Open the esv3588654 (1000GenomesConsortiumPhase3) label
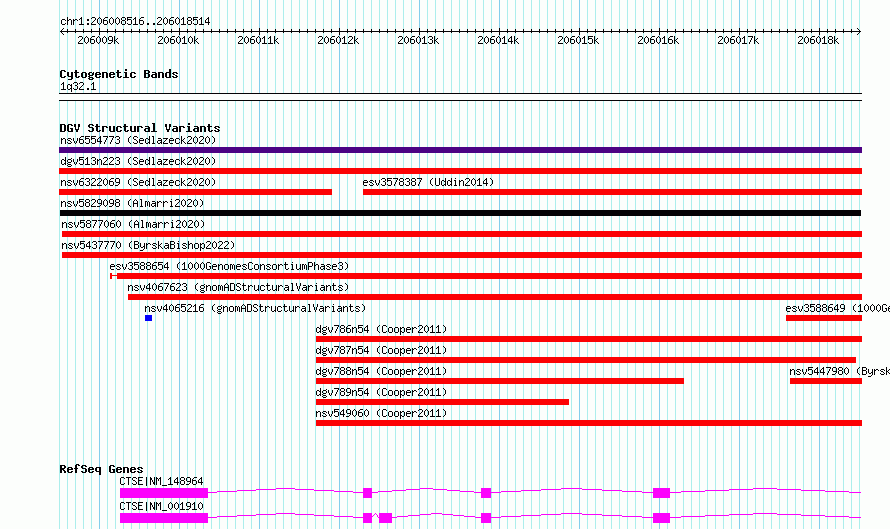This screenshot has height=529, width=890. tap(229, 266)
